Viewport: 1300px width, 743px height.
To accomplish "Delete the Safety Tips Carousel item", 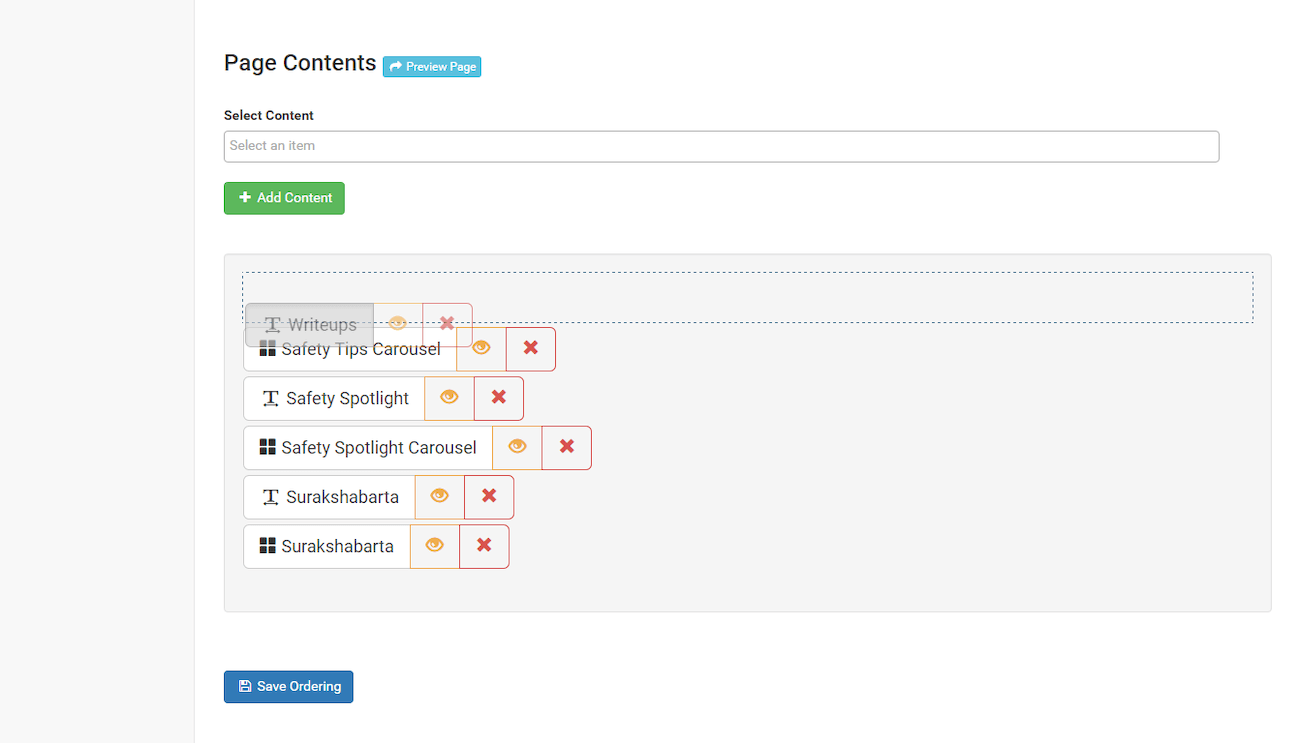I will point(531,348).
